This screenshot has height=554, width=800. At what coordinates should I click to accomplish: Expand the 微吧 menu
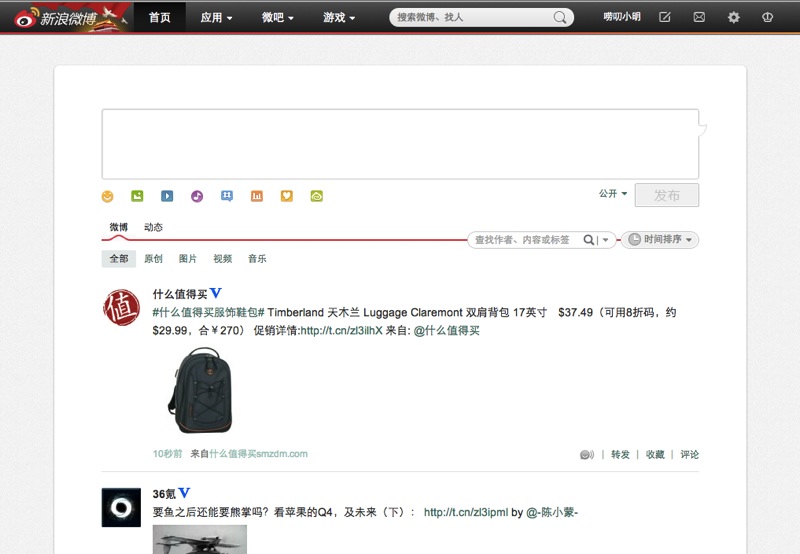point(278,18)
